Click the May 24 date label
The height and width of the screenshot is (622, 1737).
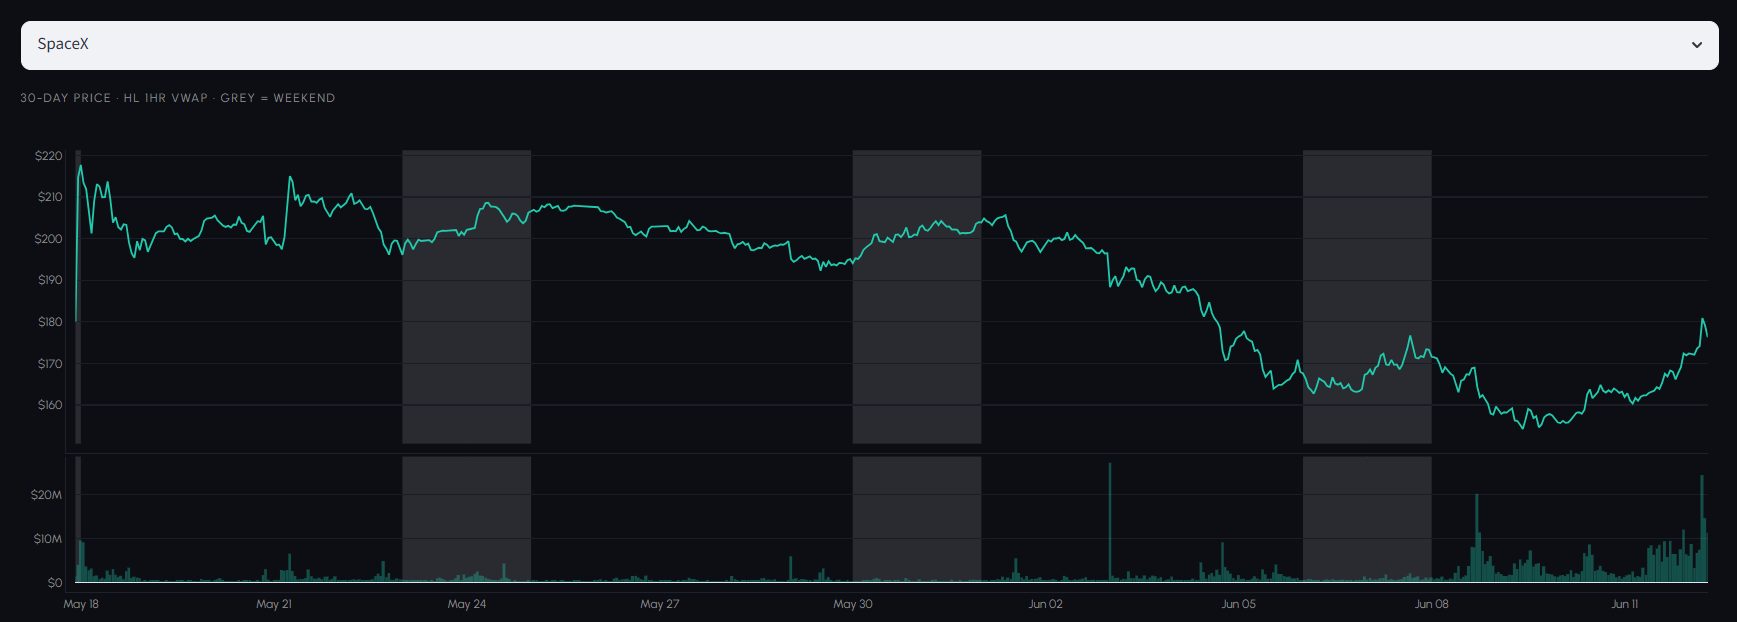coord(467,604)
